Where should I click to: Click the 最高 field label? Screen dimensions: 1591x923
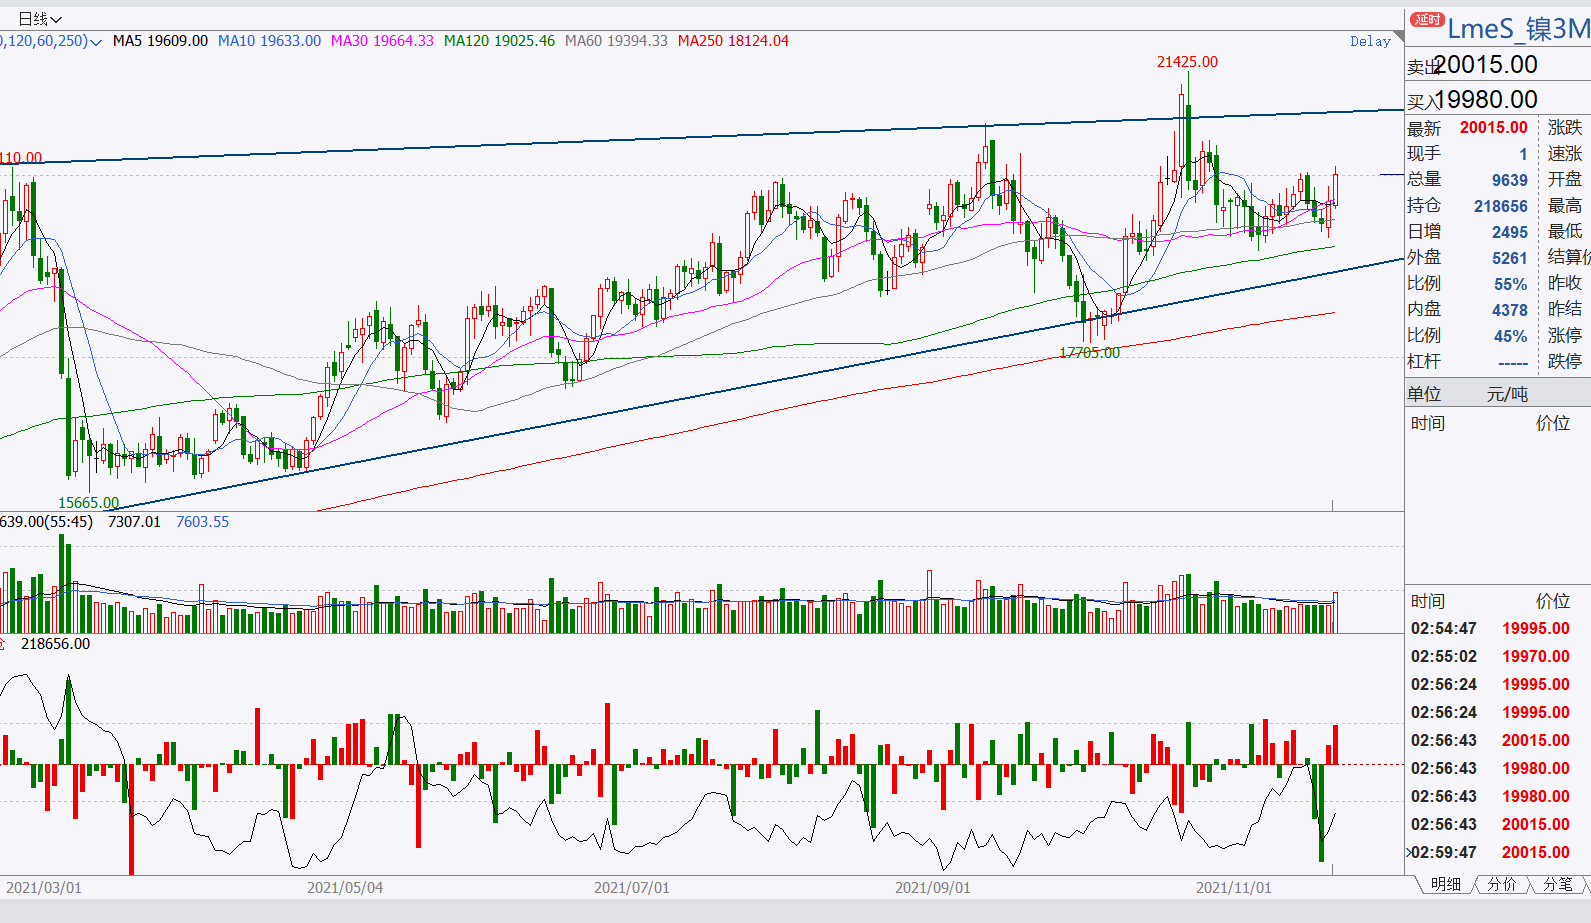(1565, 205)
